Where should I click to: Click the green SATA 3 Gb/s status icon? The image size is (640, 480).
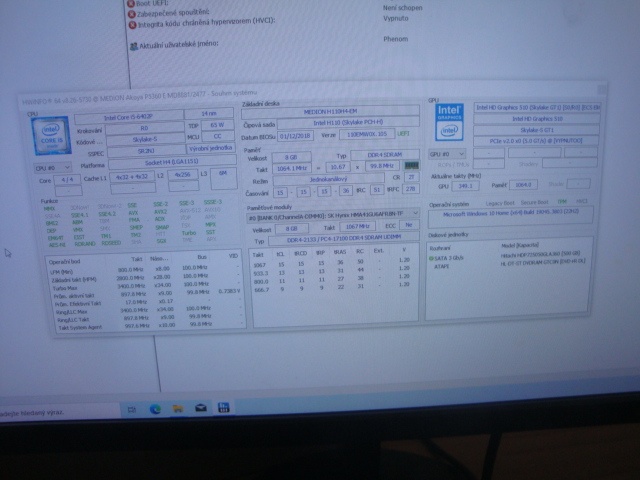click(x=431, y=258)
